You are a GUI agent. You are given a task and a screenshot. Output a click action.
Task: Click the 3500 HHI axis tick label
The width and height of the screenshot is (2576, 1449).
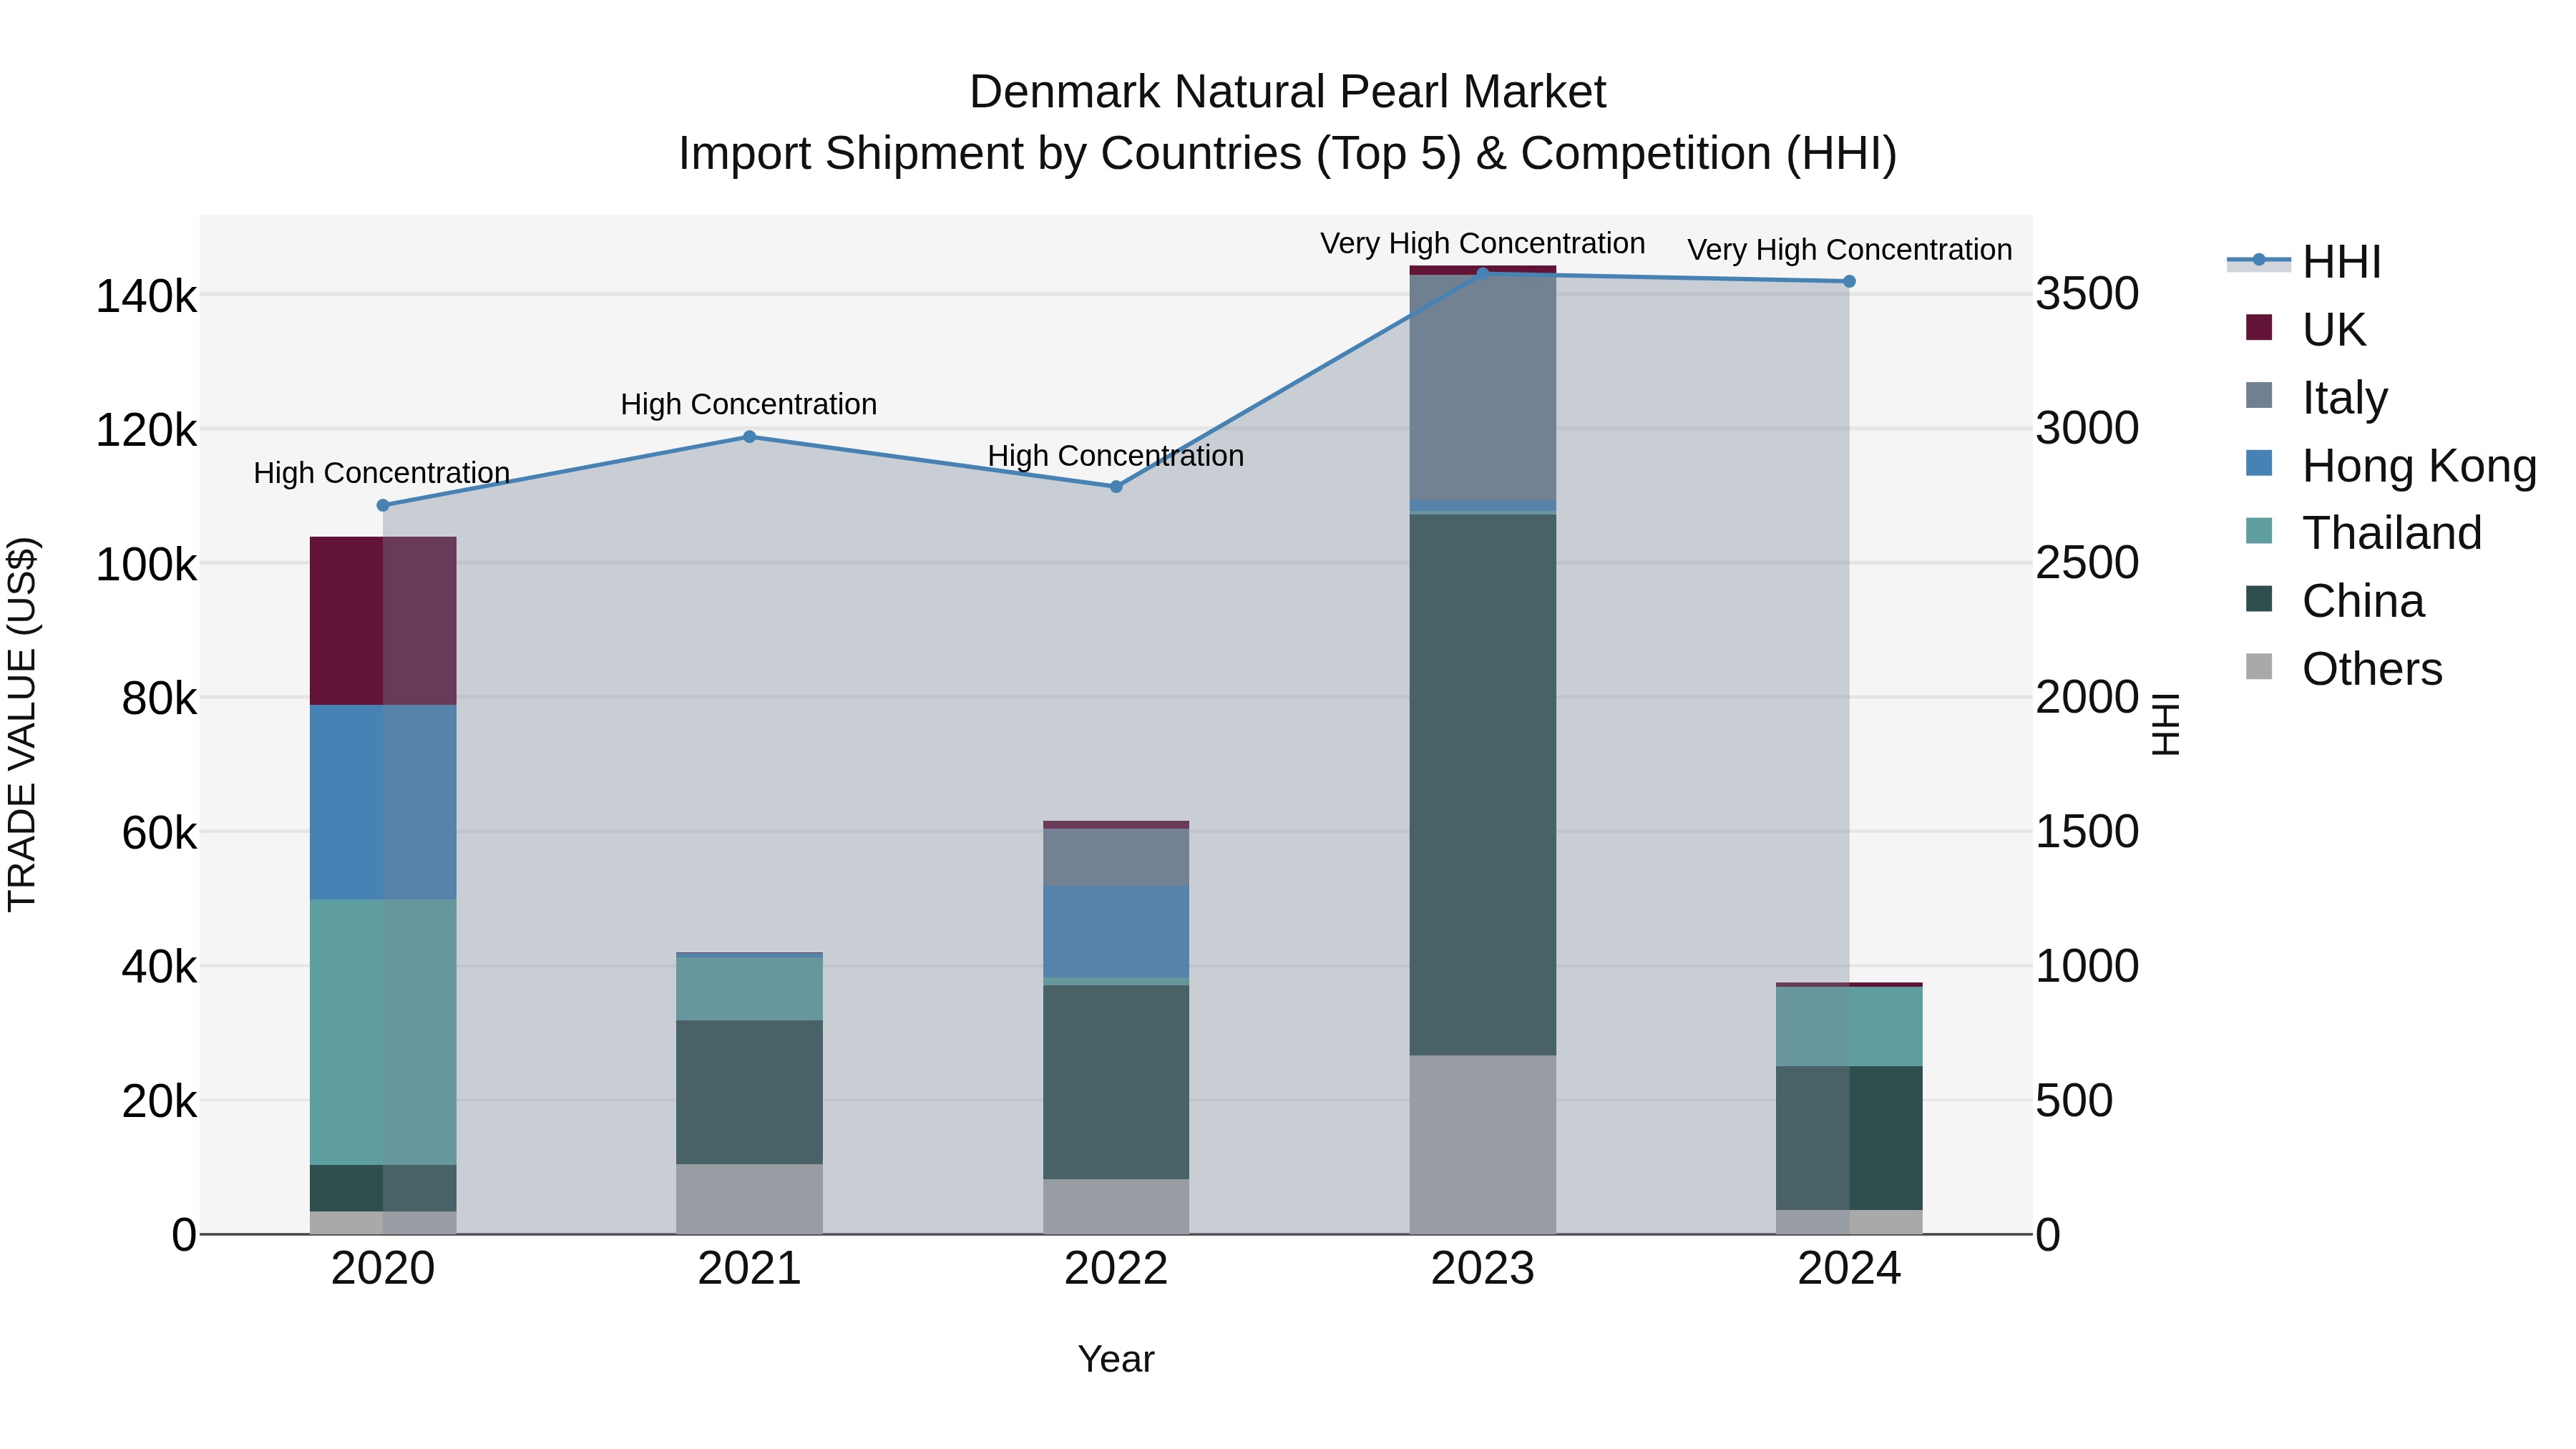click(x=2088, y=294)
